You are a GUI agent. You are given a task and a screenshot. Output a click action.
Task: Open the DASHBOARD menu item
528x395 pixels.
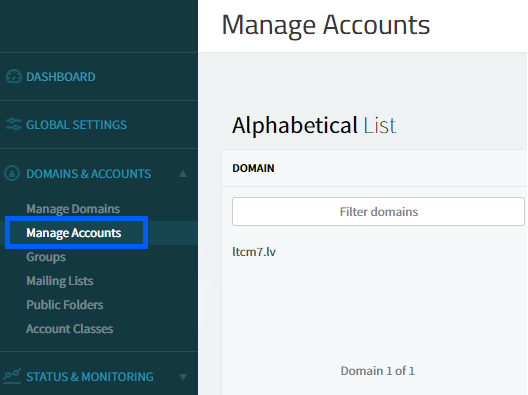pos(61,77)
